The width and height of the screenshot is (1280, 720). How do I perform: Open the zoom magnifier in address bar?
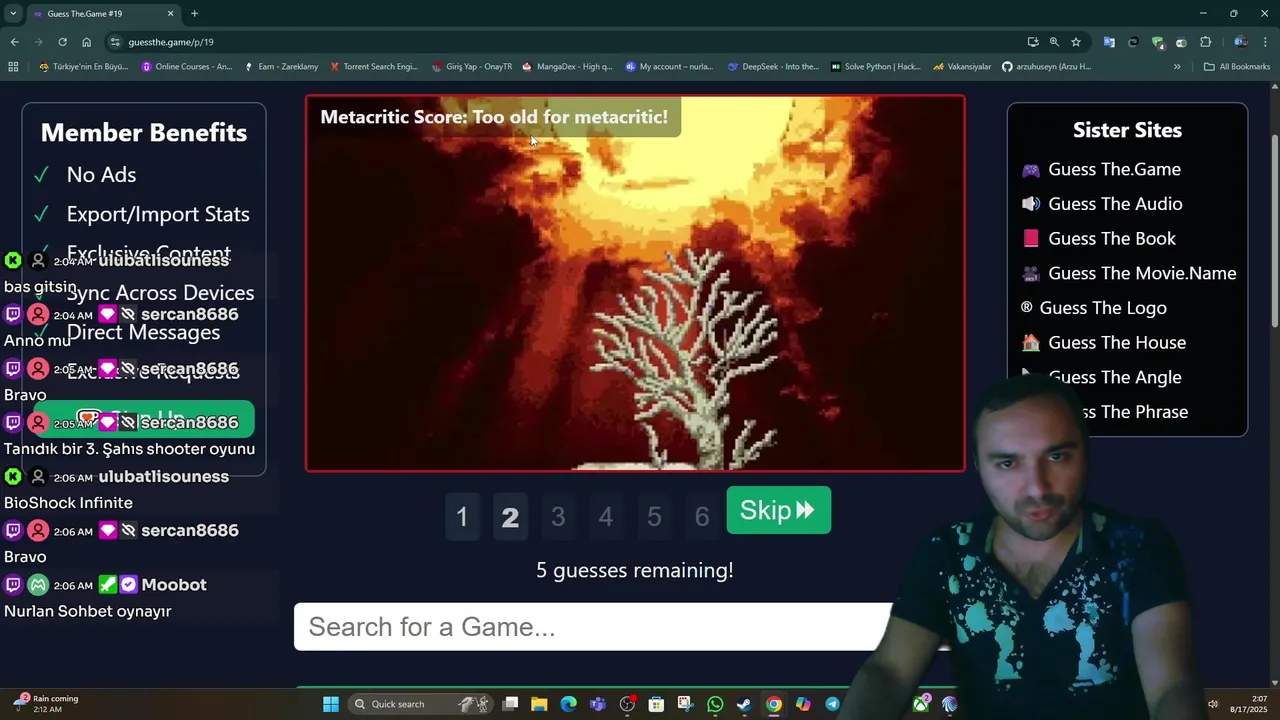tap(1054, 42)
